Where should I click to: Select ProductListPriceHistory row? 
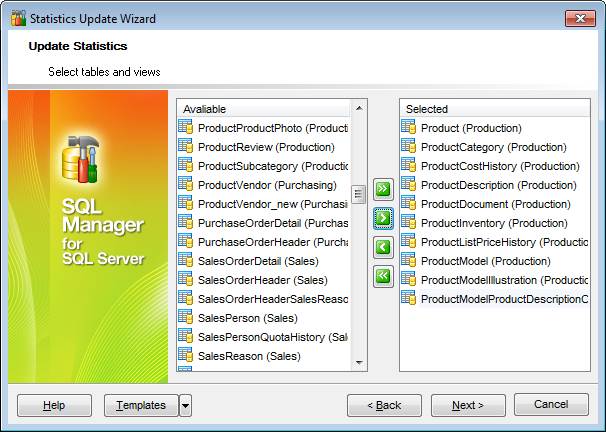[494, 242]
